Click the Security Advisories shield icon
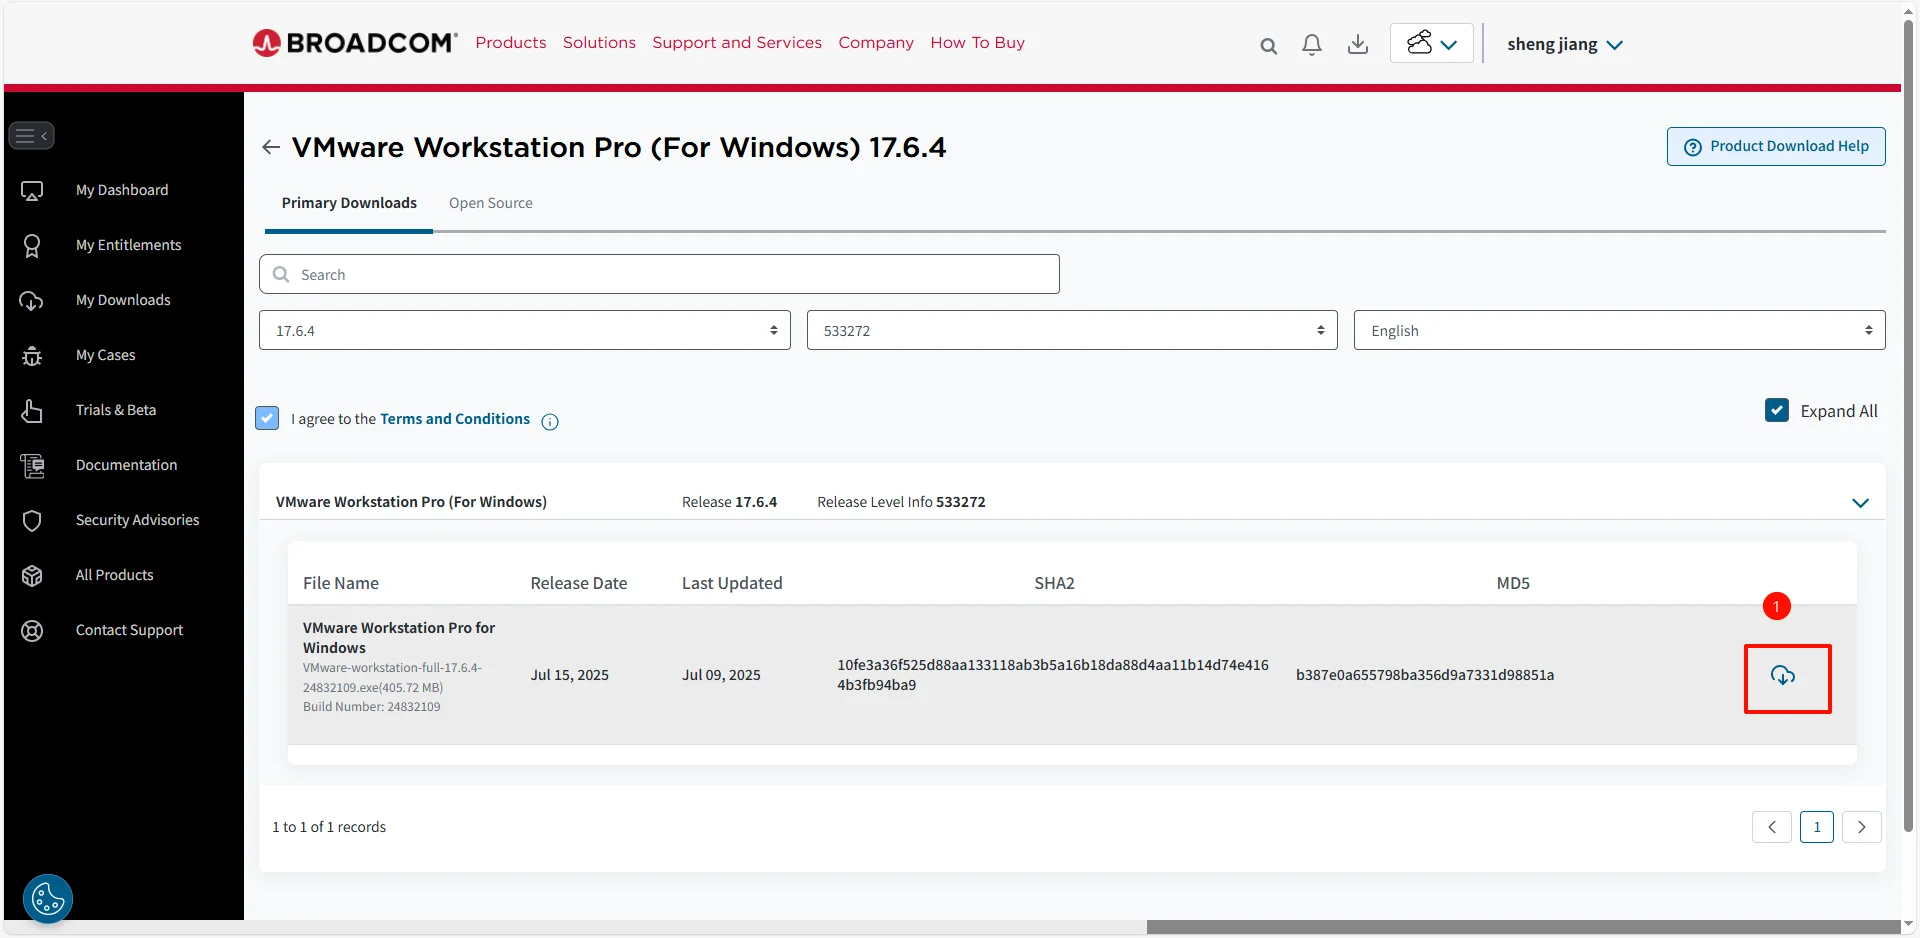Screen dimensions: 1920x938 (x=33, y=519)
